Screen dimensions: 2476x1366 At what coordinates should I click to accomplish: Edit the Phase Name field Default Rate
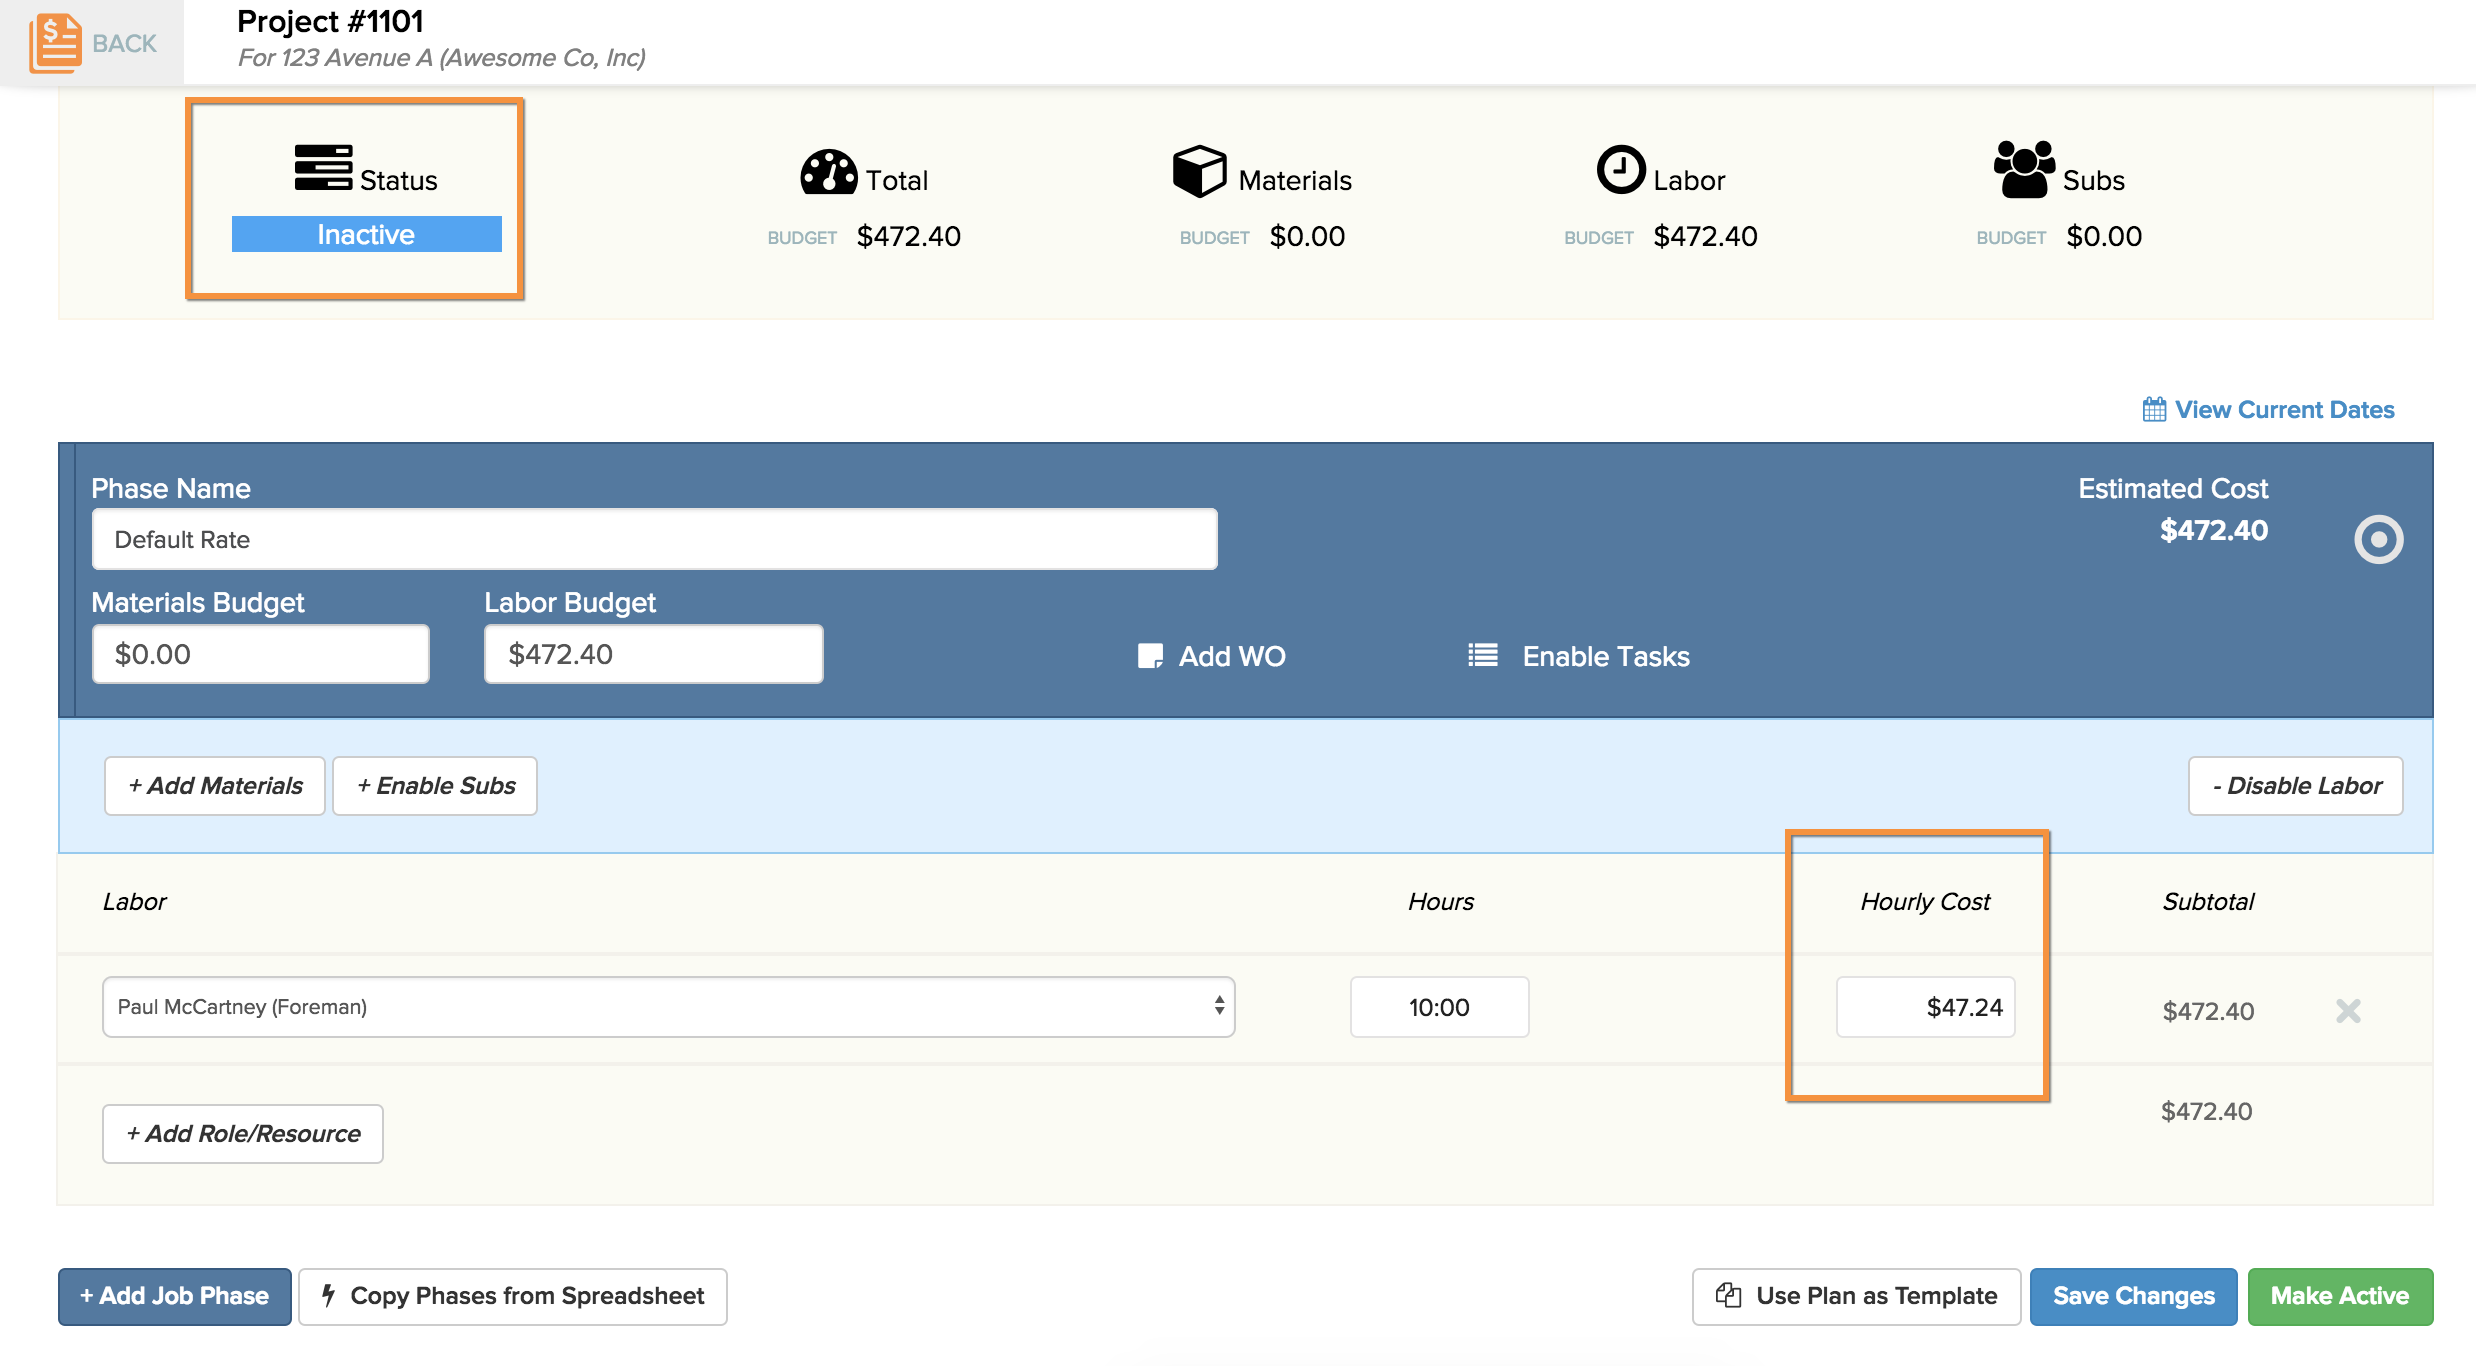tap(655, 539)
